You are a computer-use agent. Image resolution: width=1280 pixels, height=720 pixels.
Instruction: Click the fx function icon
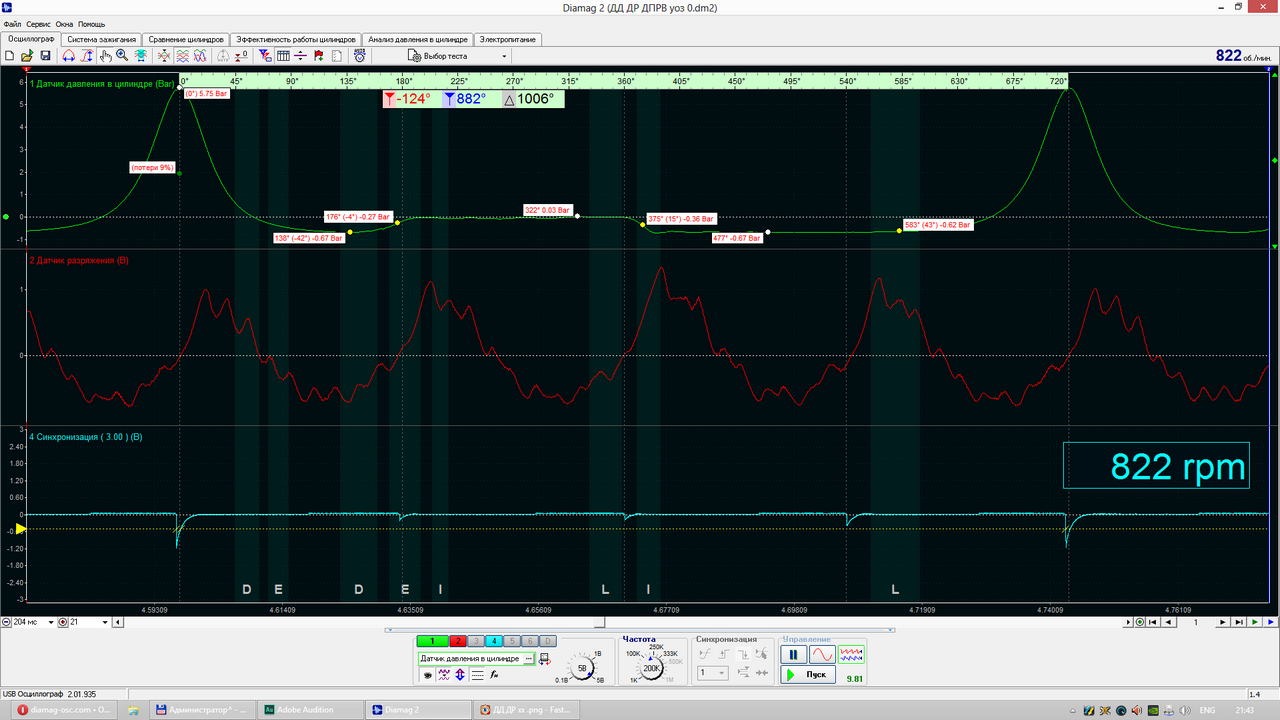(x=494, y=675)
